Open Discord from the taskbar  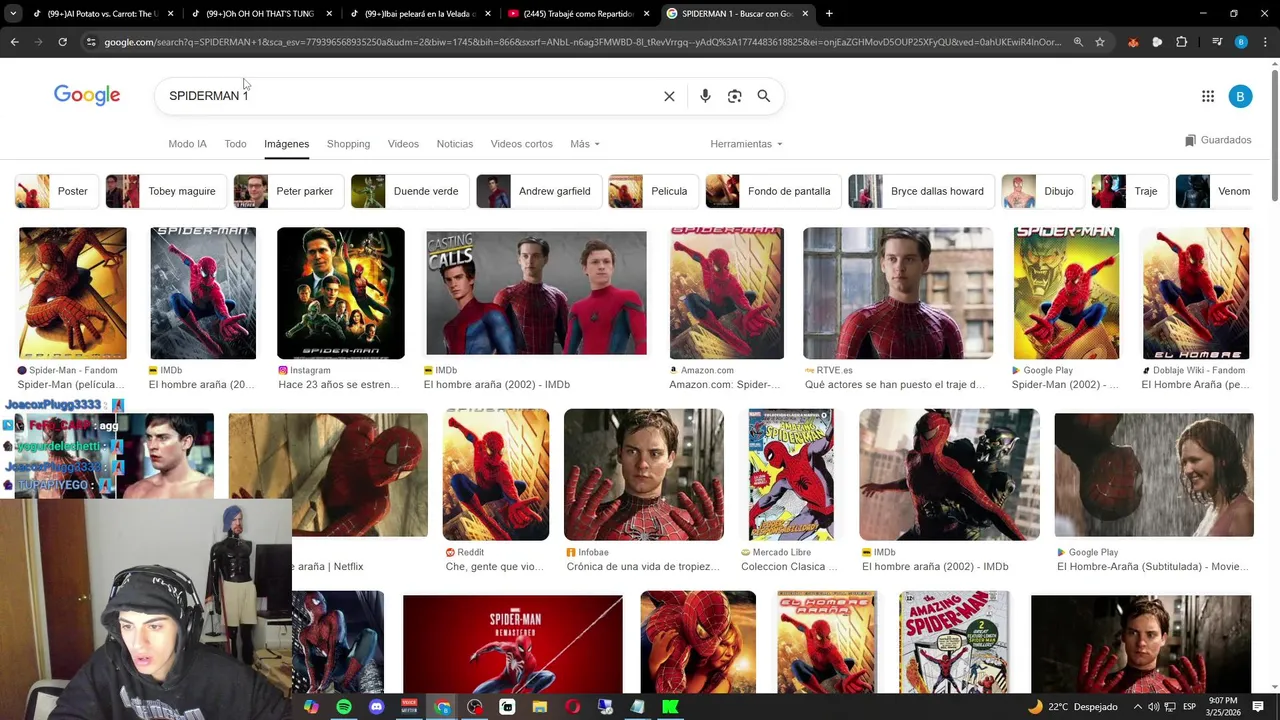[x=376, y=707]
